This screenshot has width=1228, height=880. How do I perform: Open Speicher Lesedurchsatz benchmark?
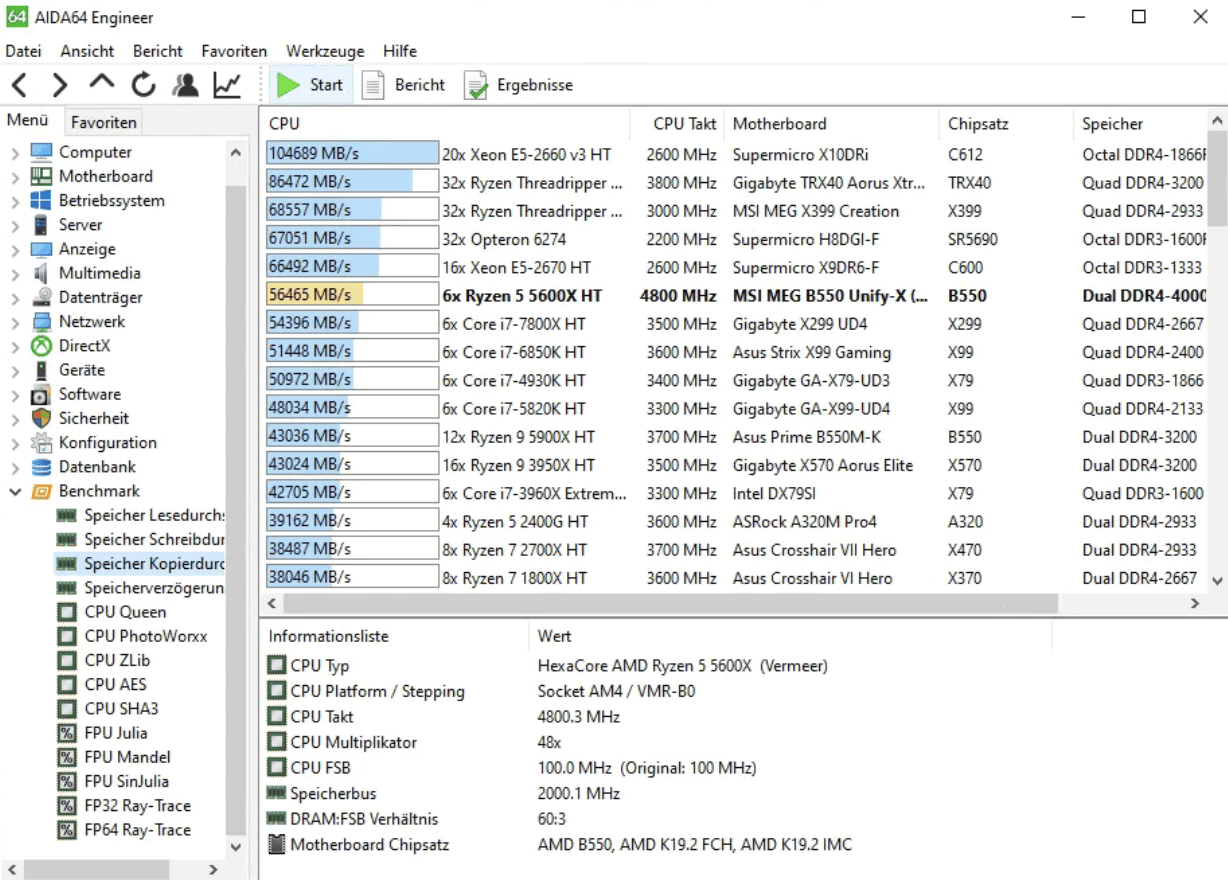tap(141, 515)
